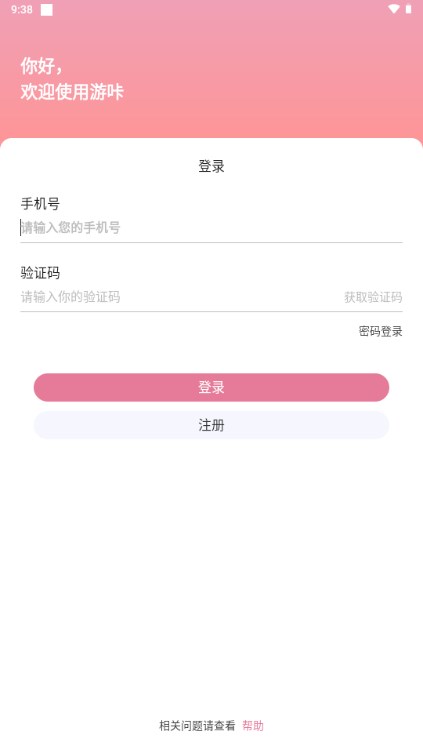Tap the 手机号 field label
Viewport: 423px width, 753px height.
pos(40,204)
